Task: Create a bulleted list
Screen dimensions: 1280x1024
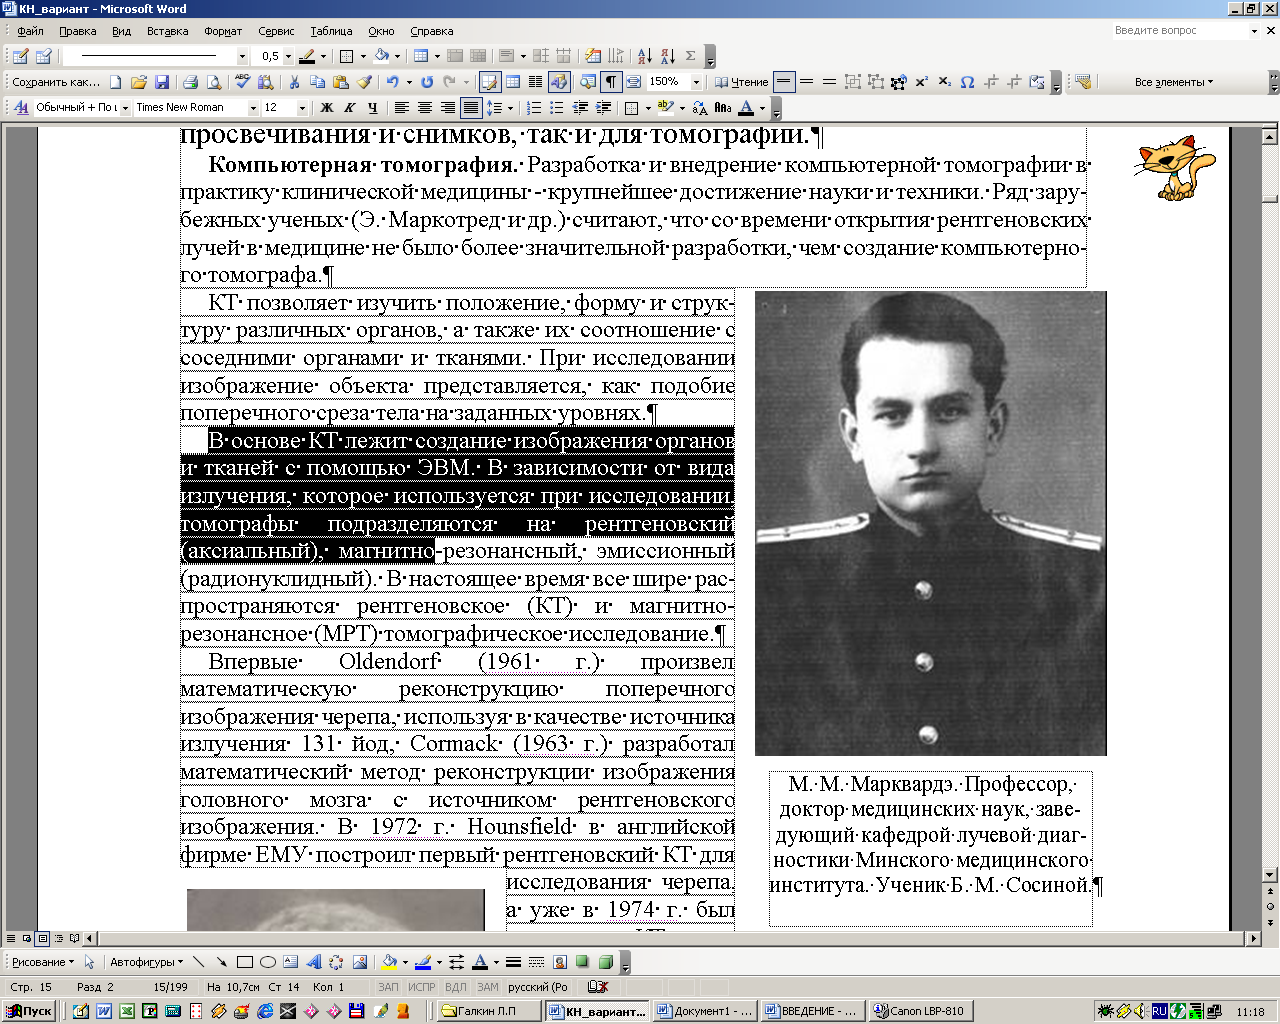Action: coord(557,107)
